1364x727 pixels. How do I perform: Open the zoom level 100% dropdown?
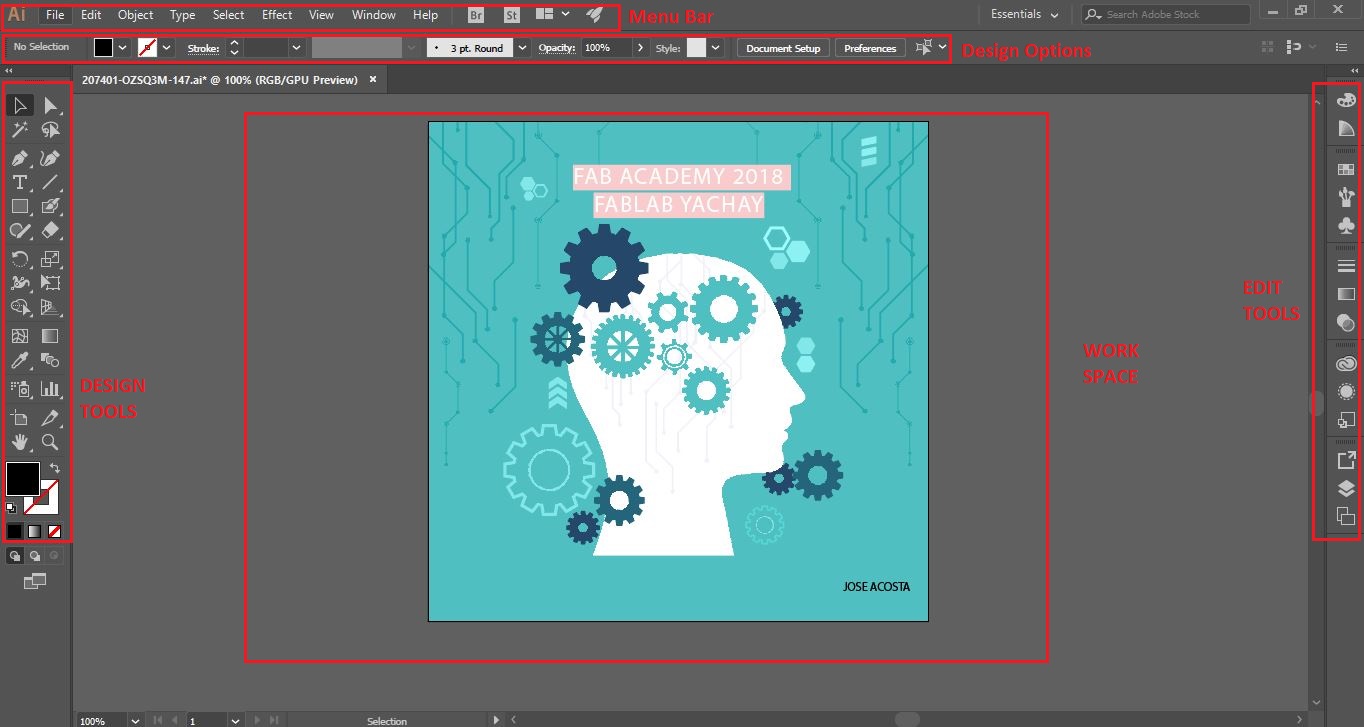(x=134, y=720)
